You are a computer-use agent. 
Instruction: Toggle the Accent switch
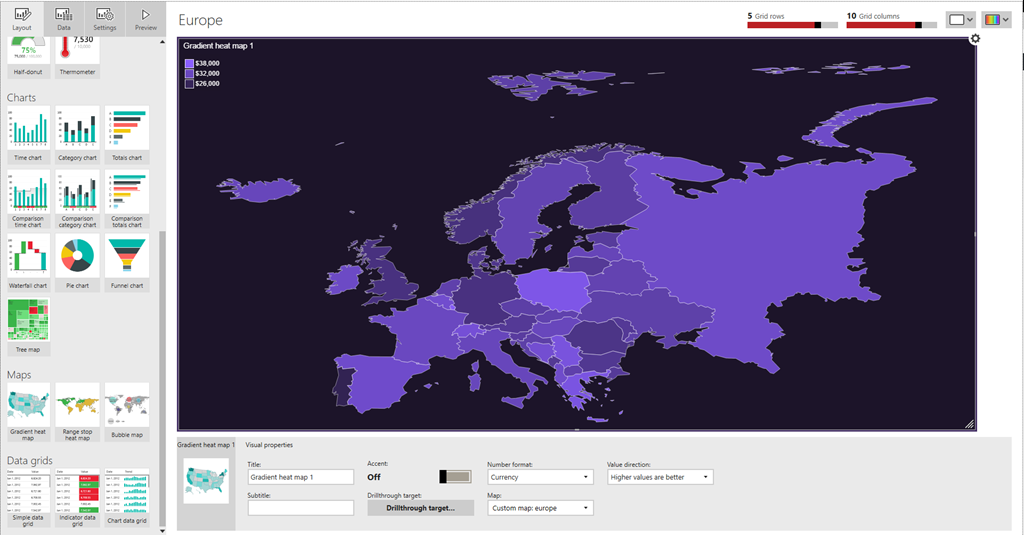[455, 477]
